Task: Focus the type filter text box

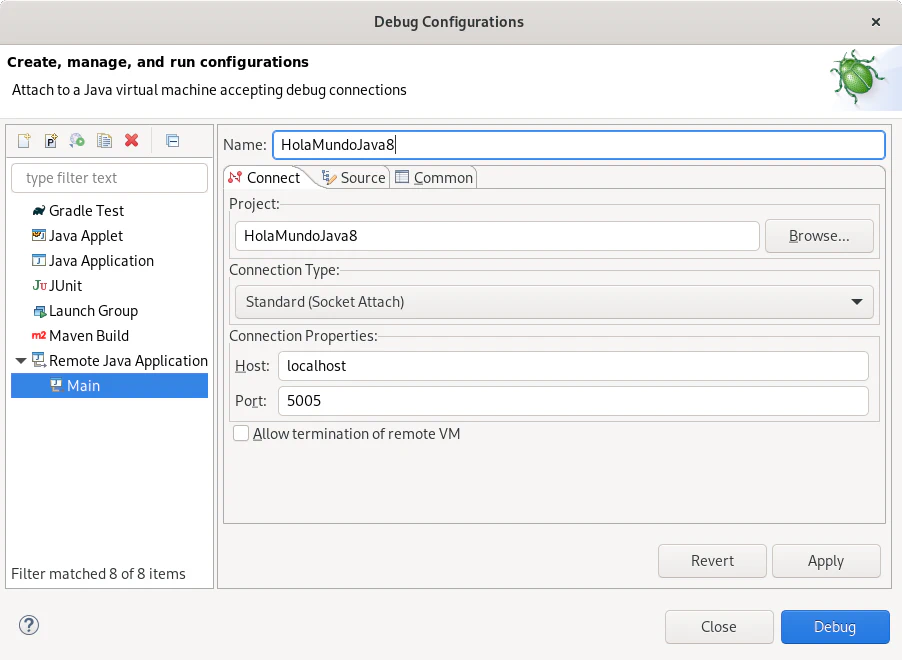Action: pos(109,178)
